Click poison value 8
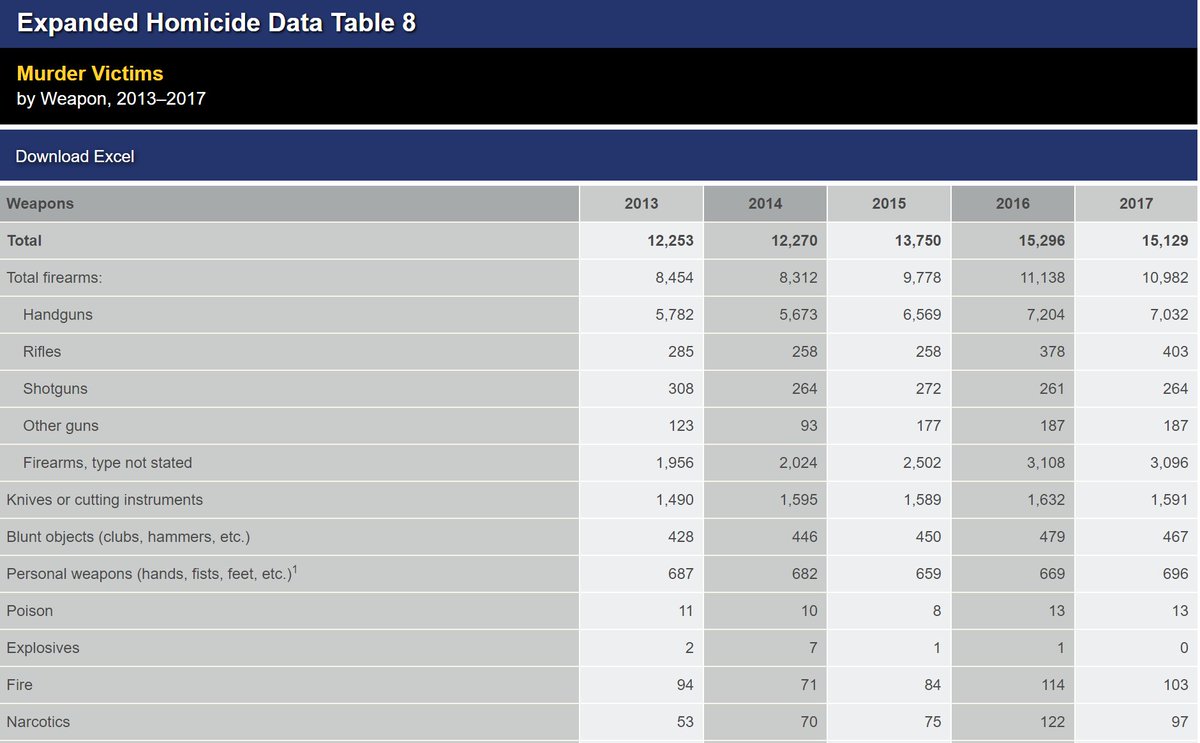1200x743 pixels. coord(937,610)
